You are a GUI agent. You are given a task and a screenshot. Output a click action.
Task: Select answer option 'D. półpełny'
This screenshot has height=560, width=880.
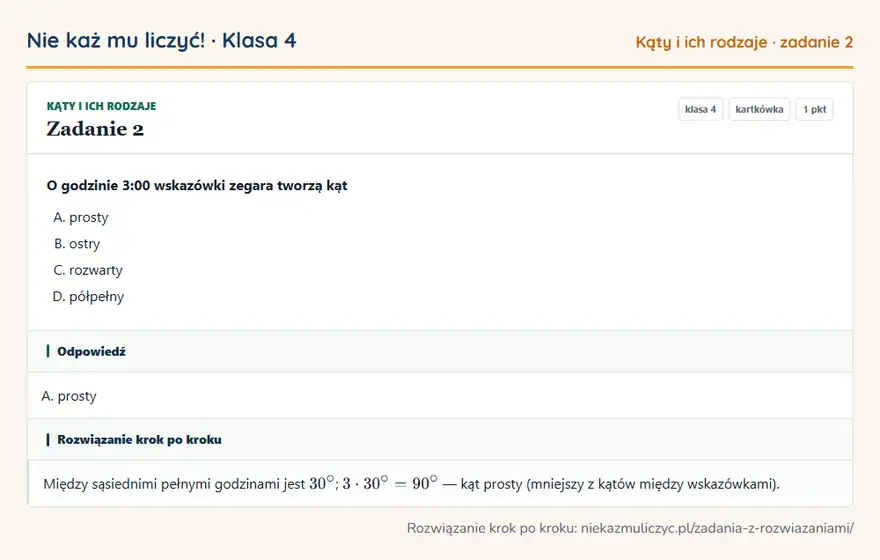coord(88,297)
